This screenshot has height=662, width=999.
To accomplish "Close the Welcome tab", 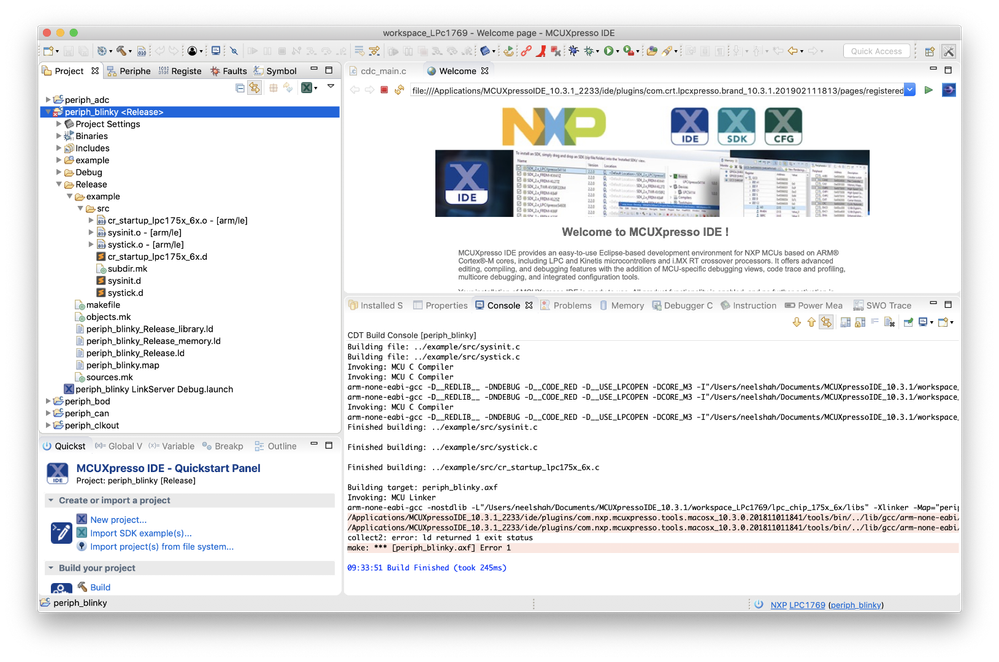I will (x=485, y=71).
